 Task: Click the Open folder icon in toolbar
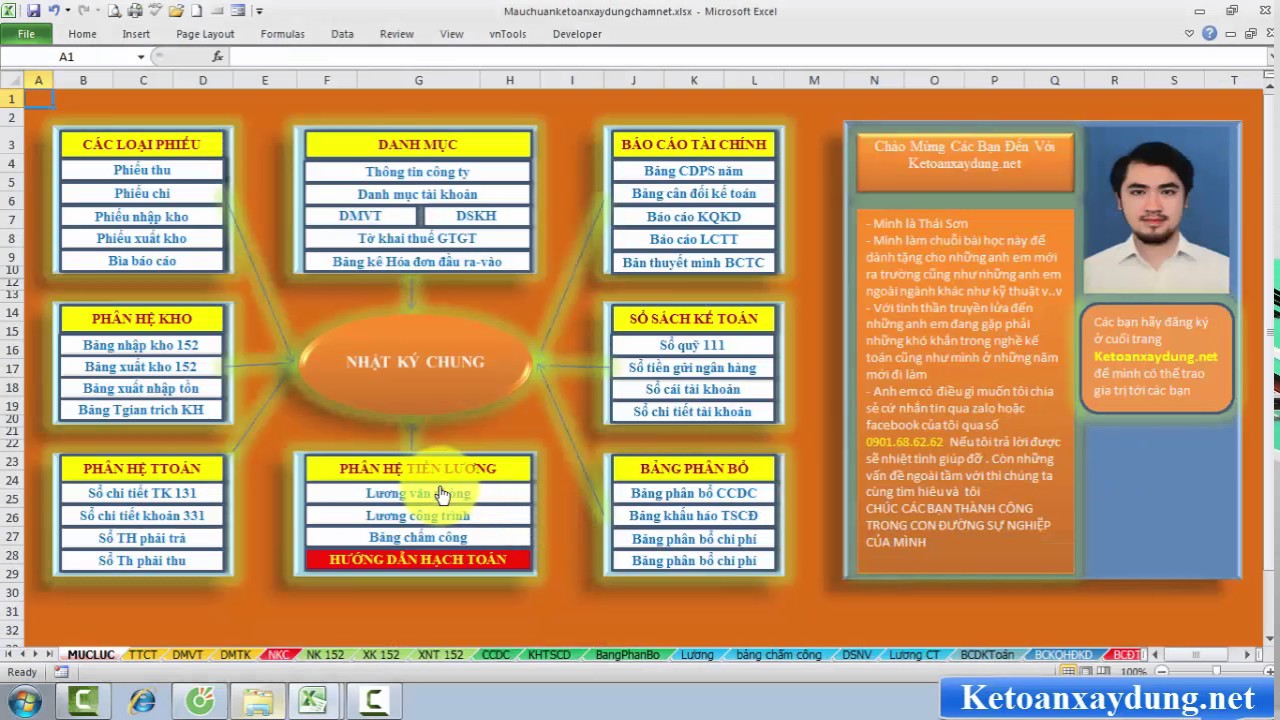point(177,11)
